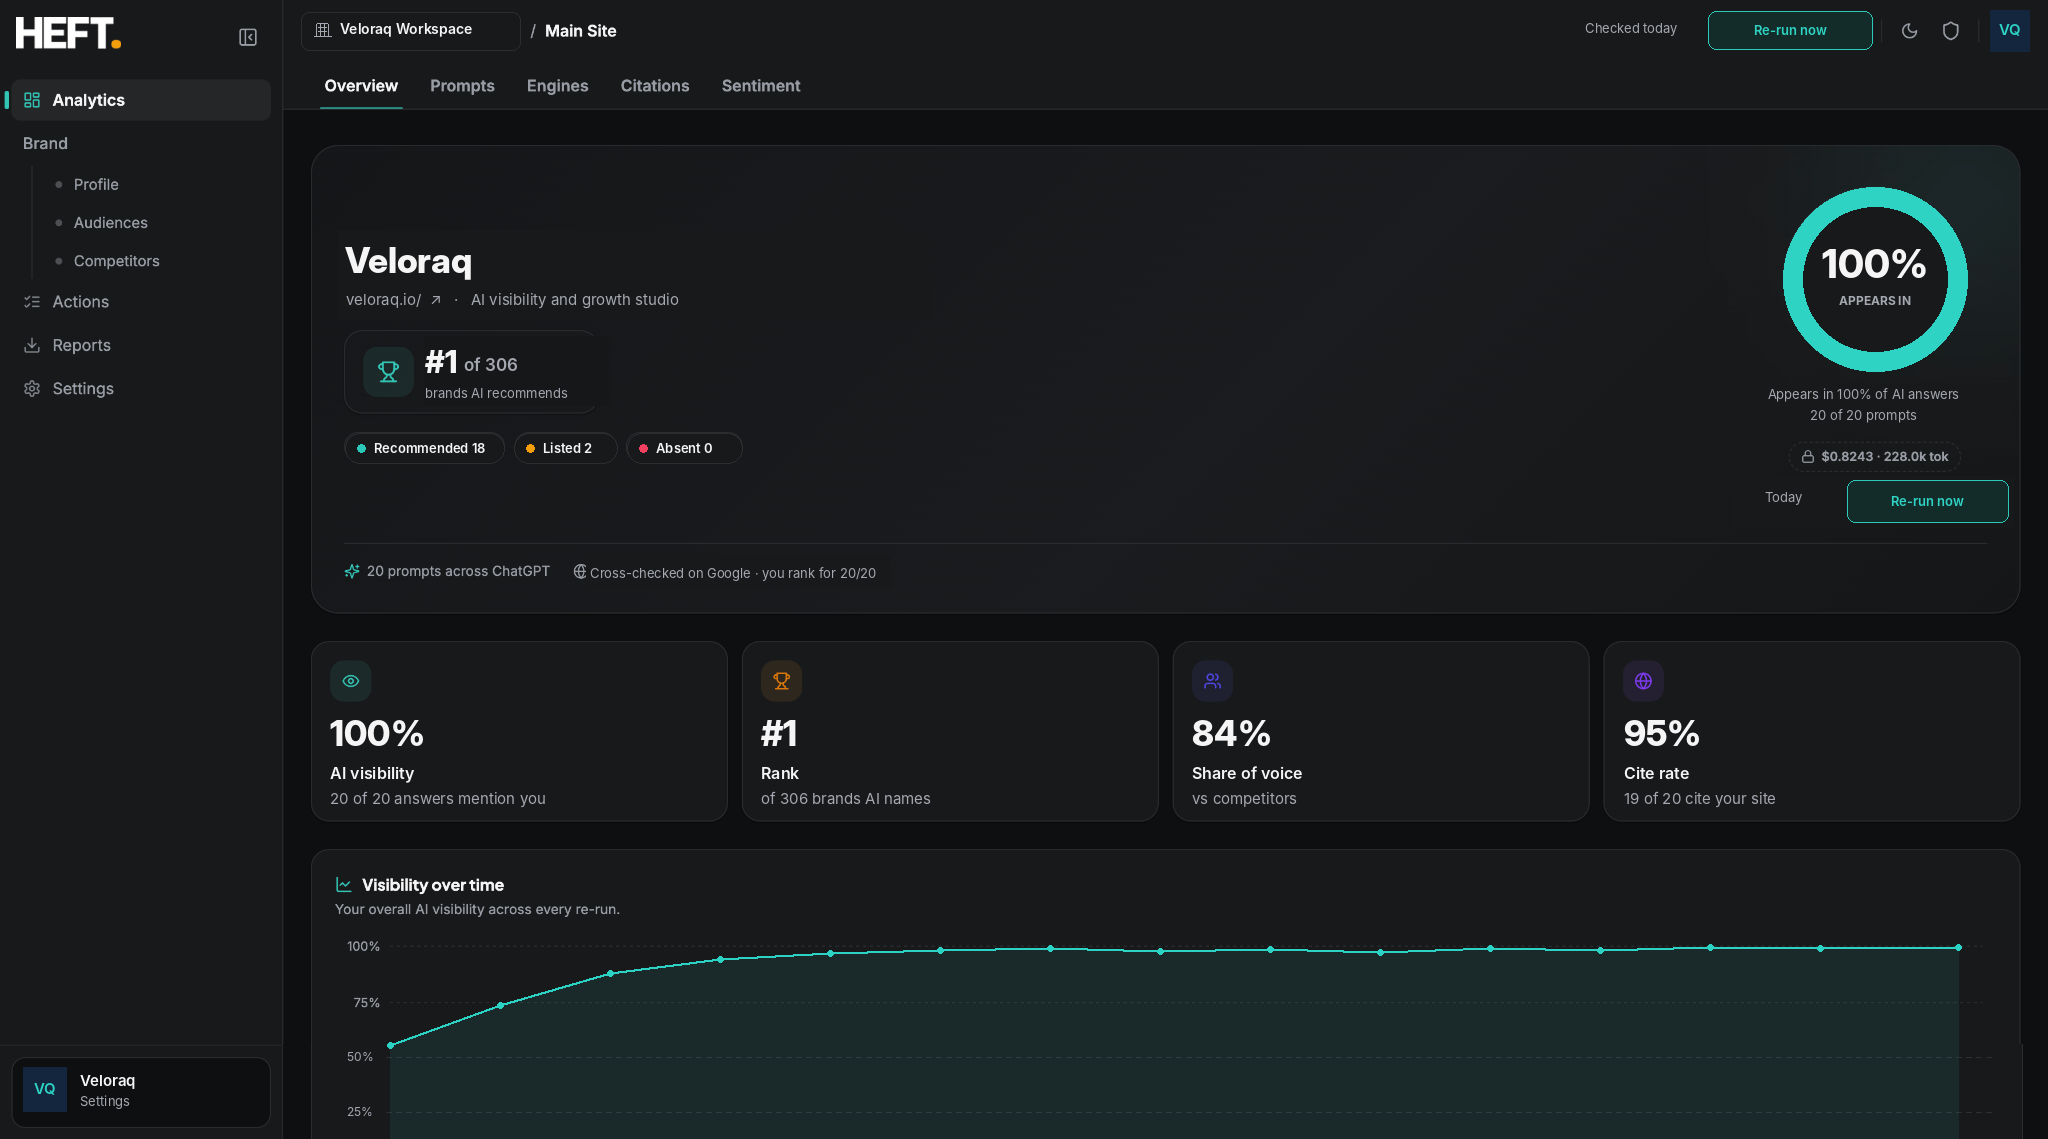Click Re-run now beside Today
Image resolution: width=2048 pixels, height=1139 pixels.
(x=1927, y=501)
